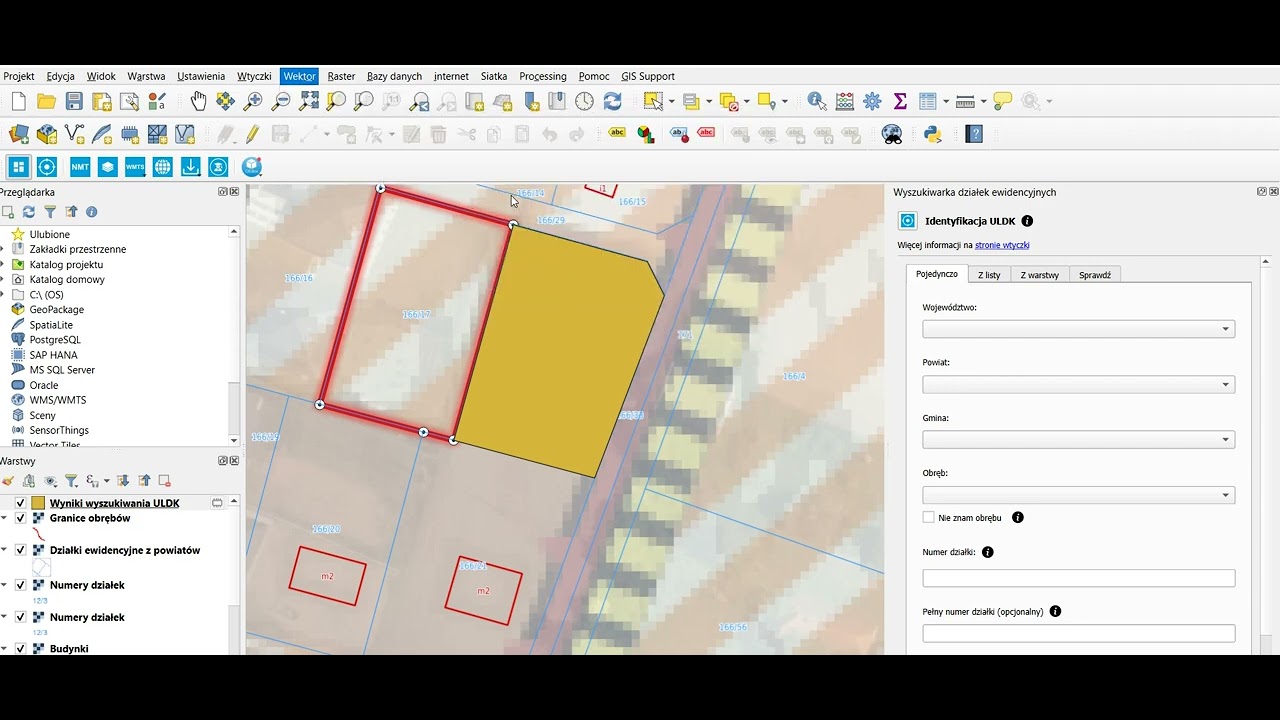1280x720 pixels.
Task: Show statistical summary sigma icon
Action: [900, 101]
